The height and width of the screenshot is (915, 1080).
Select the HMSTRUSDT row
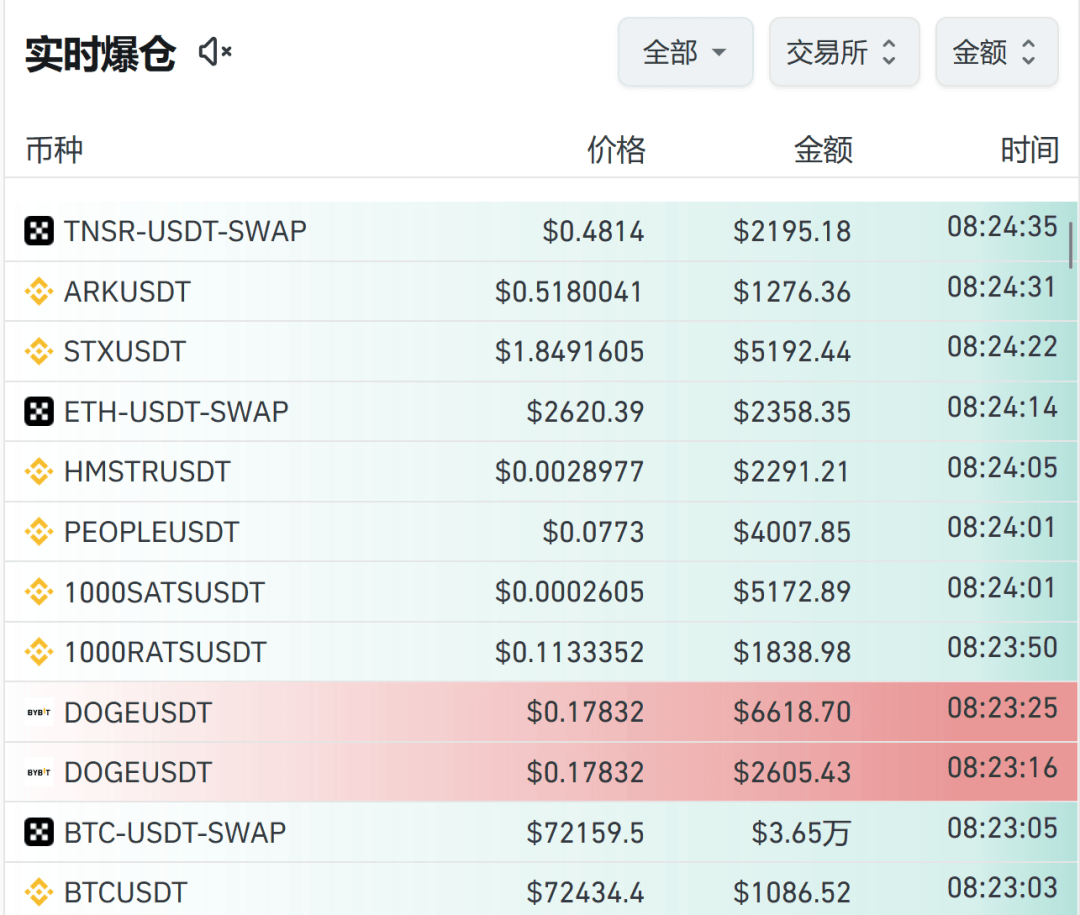(x=540, y=471)
